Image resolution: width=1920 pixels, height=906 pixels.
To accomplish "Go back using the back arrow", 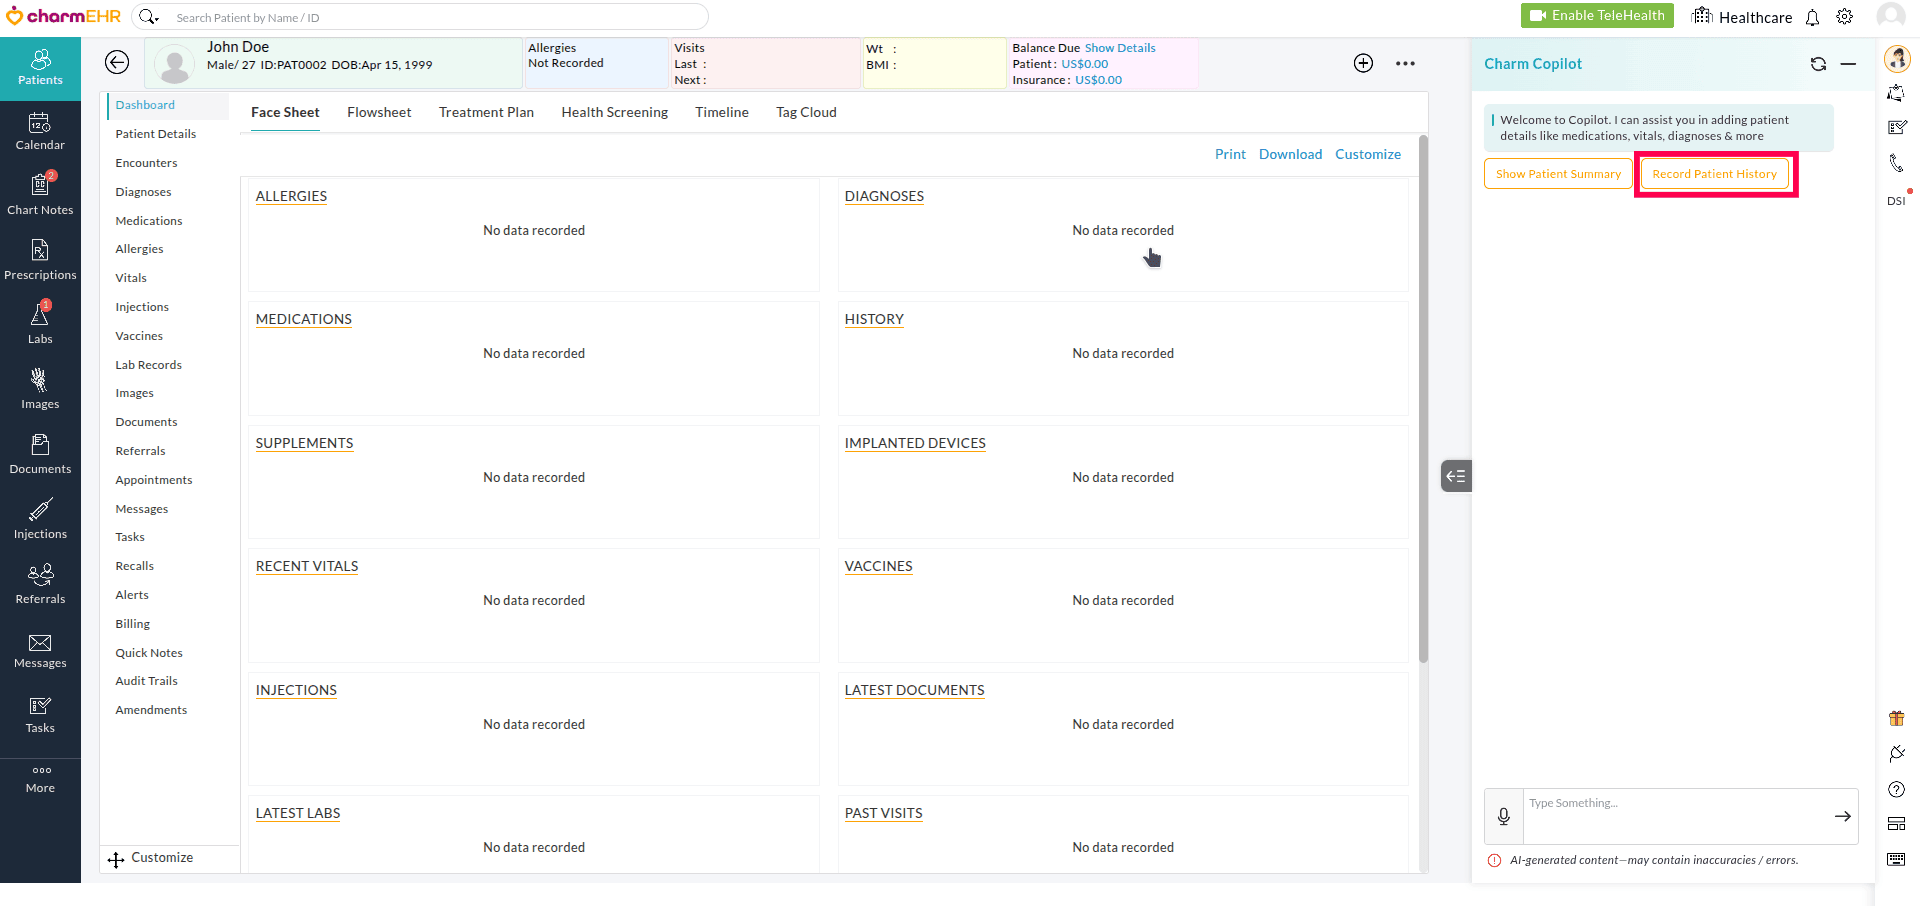I will tap(117, 62).
